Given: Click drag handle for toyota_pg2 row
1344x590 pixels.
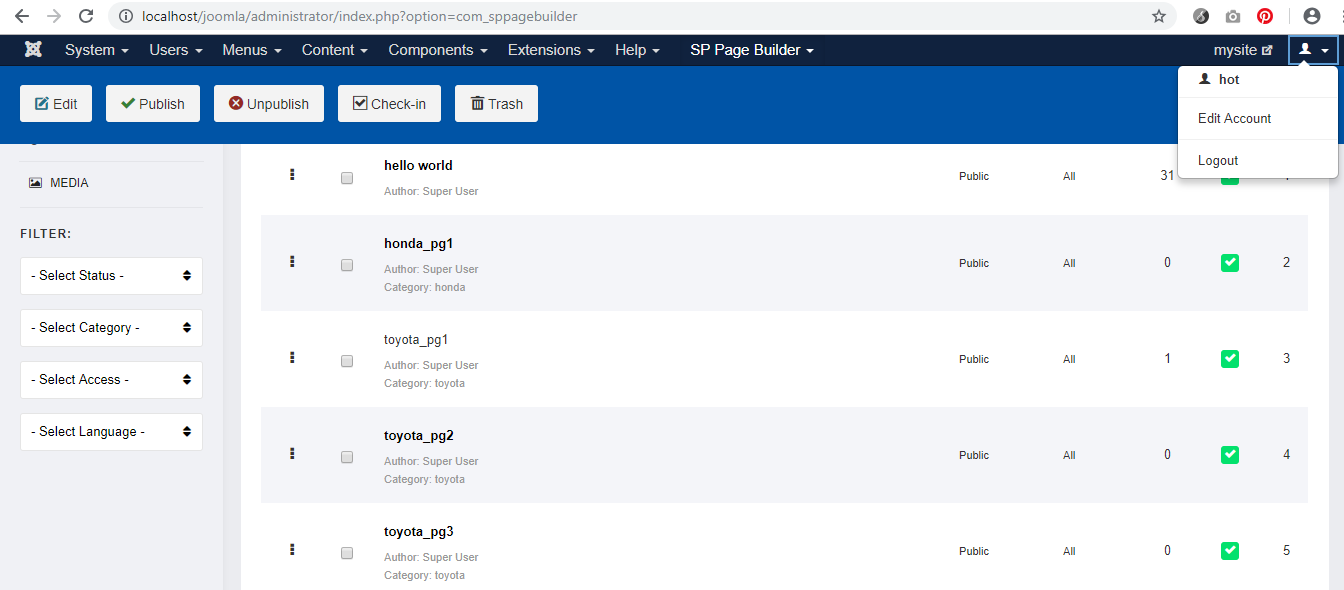Looking at the screenshot, I should 292,454.
